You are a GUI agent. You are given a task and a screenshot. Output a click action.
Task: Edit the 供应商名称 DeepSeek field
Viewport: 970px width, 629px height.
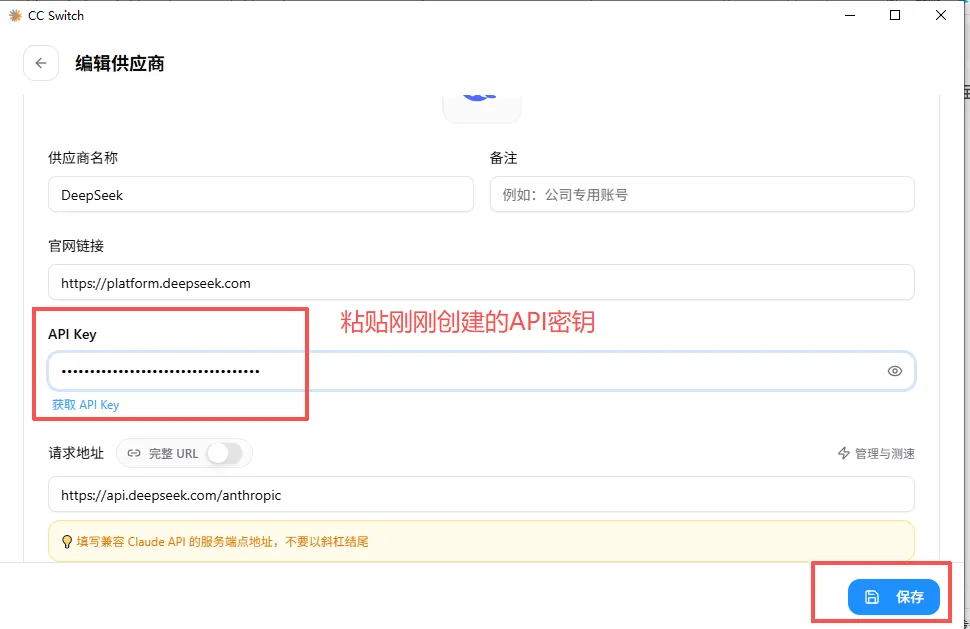(x=261, y=195)
